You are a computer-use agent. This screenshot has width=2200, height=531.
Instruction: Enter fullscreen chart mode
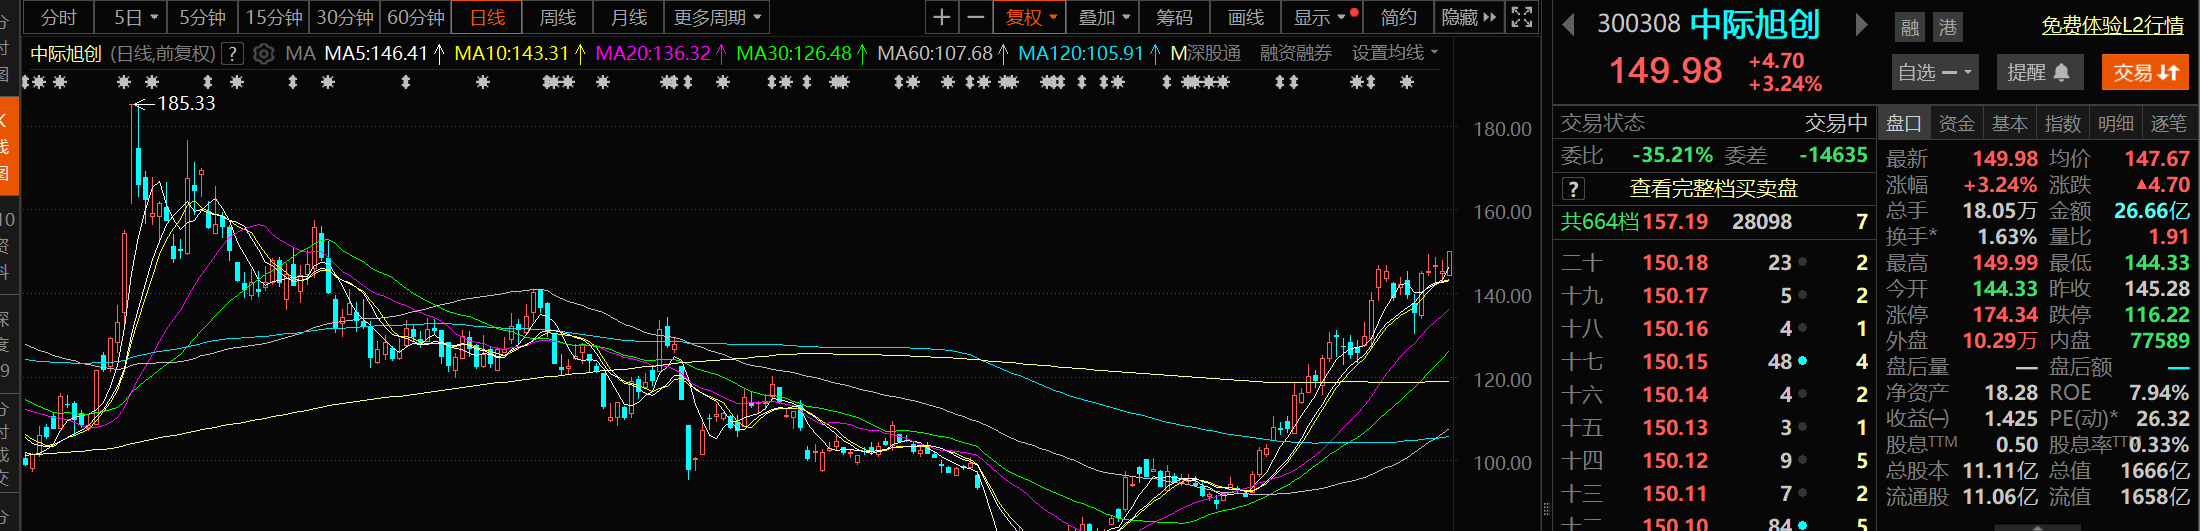point(1521,17)
